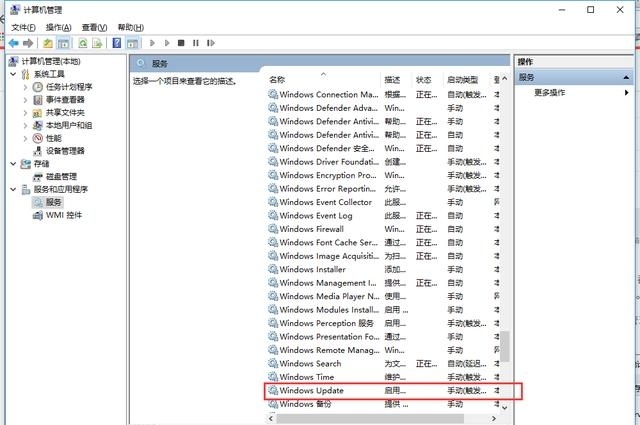This screenshot has width=640, height=425.
Task: Click the WMI 控件 tree icon
Action: pyautogui.click(x=38, y=215)
